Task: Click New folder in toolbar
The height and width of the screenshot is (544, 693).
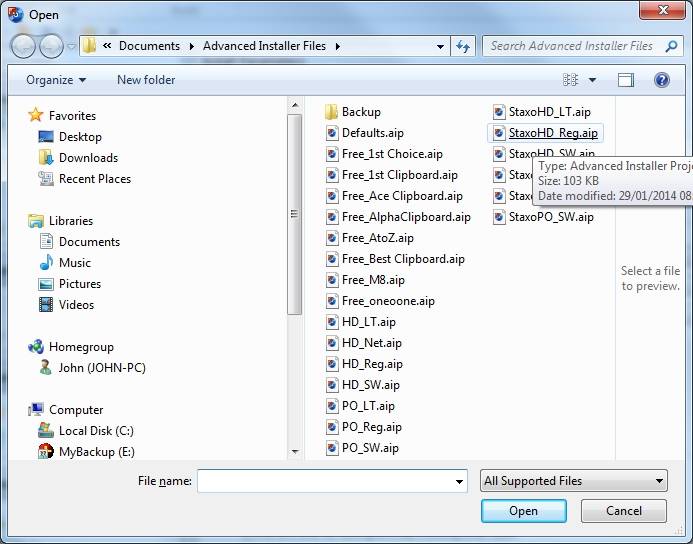Action: 146,80
